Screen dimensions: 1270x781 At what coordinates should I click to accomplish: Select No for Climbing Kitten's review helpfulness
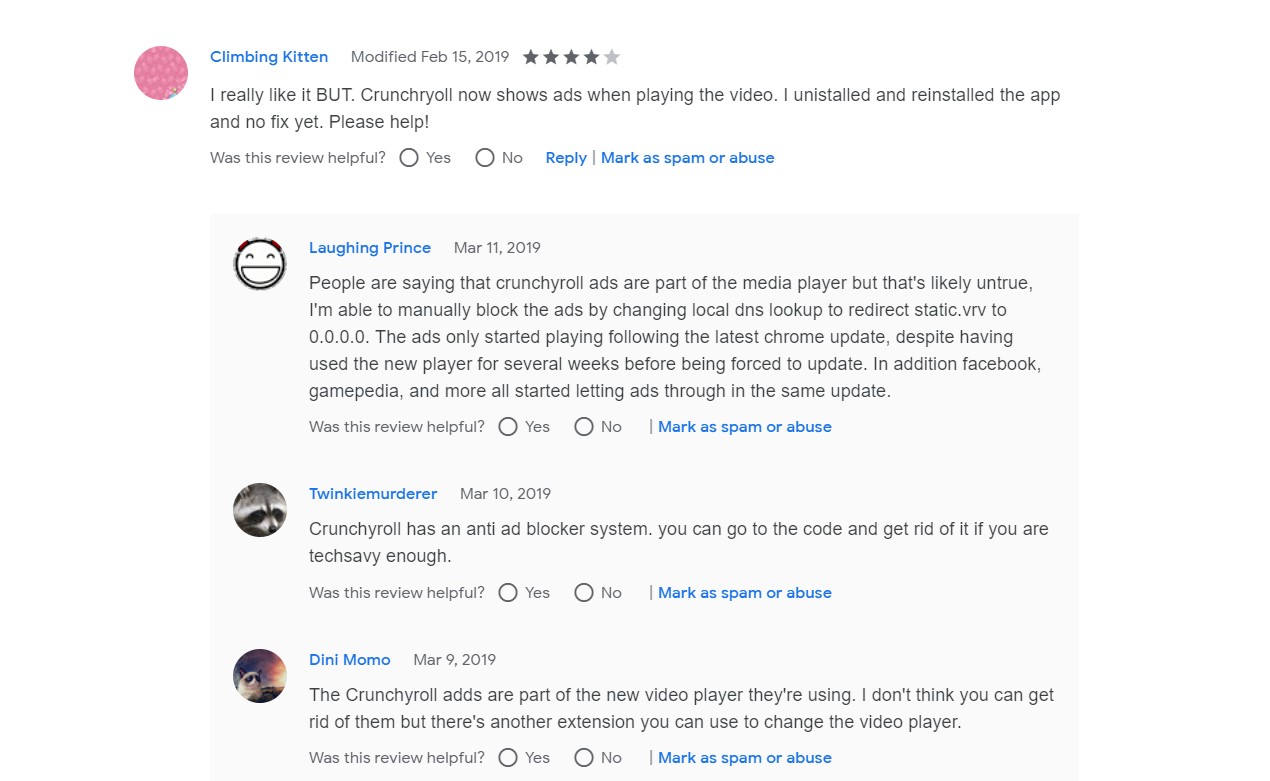[x=485, y=158]
